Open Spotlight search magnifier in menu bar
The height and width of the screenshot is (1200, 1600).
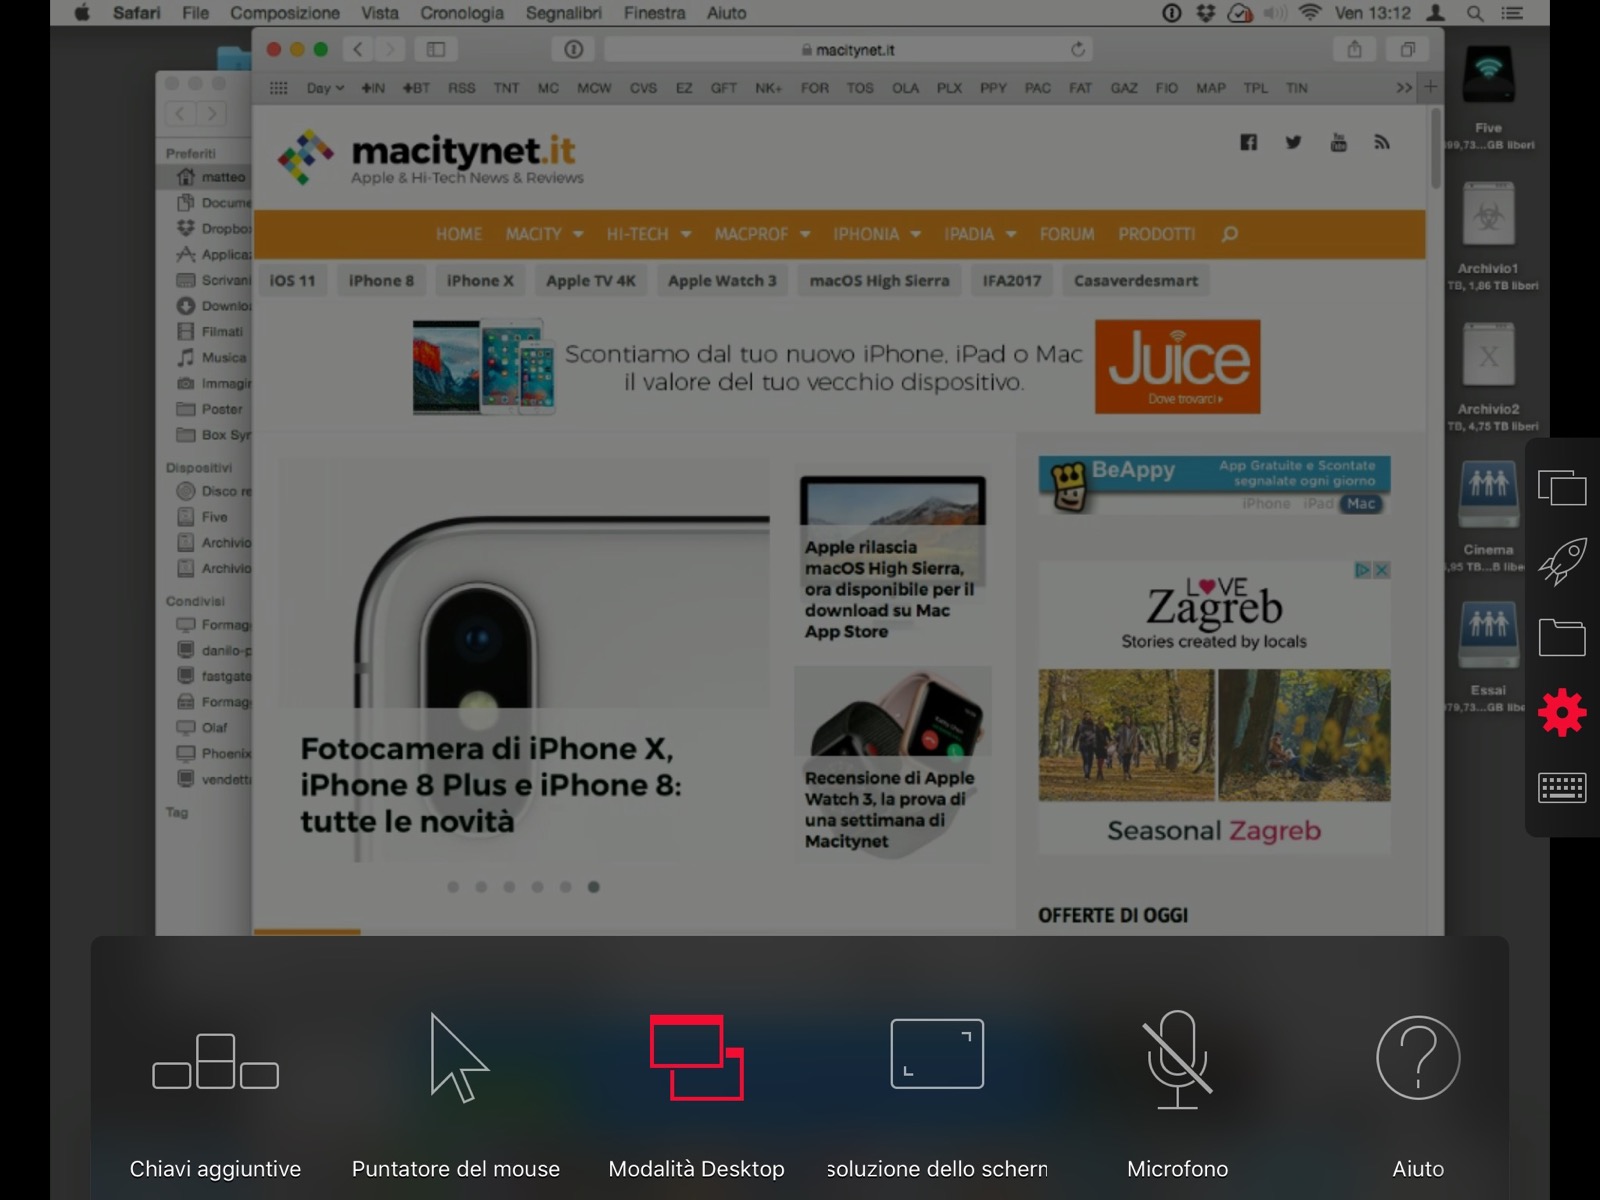click(x=1475, y=13)
